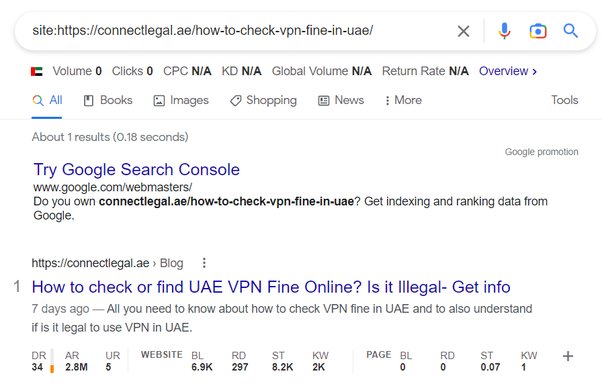Image resolution: width=602 pixels, height=390 pixels.
Task: Switch to the Images tab
Action: (181, 100)
